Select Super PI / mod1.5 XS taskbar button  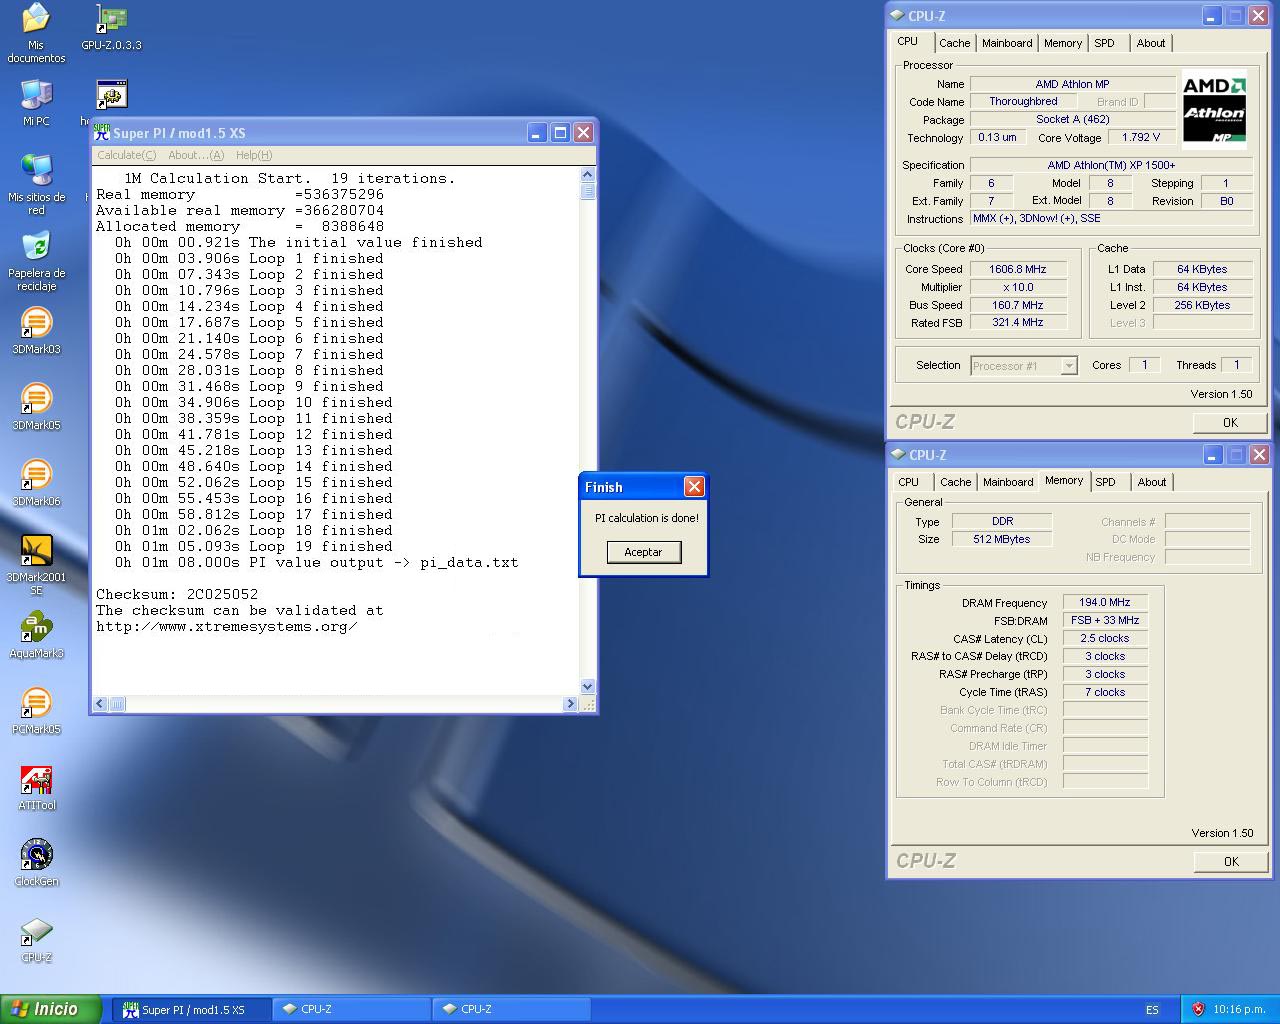(190, 1010)
